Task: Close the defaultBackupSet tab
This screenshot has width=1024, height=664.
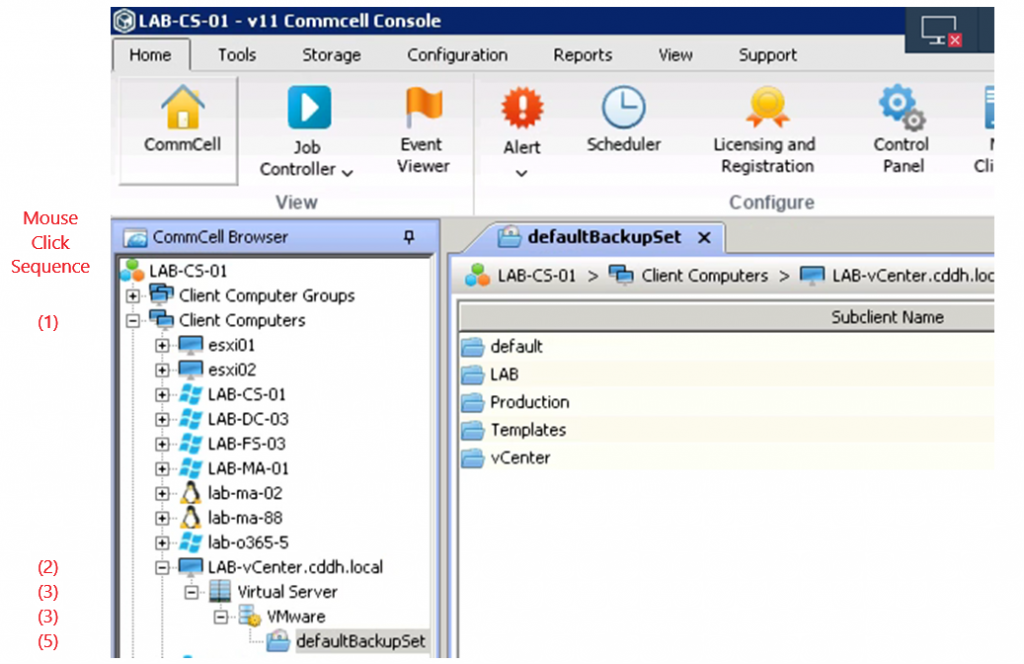Action: (x=704, y=238)
